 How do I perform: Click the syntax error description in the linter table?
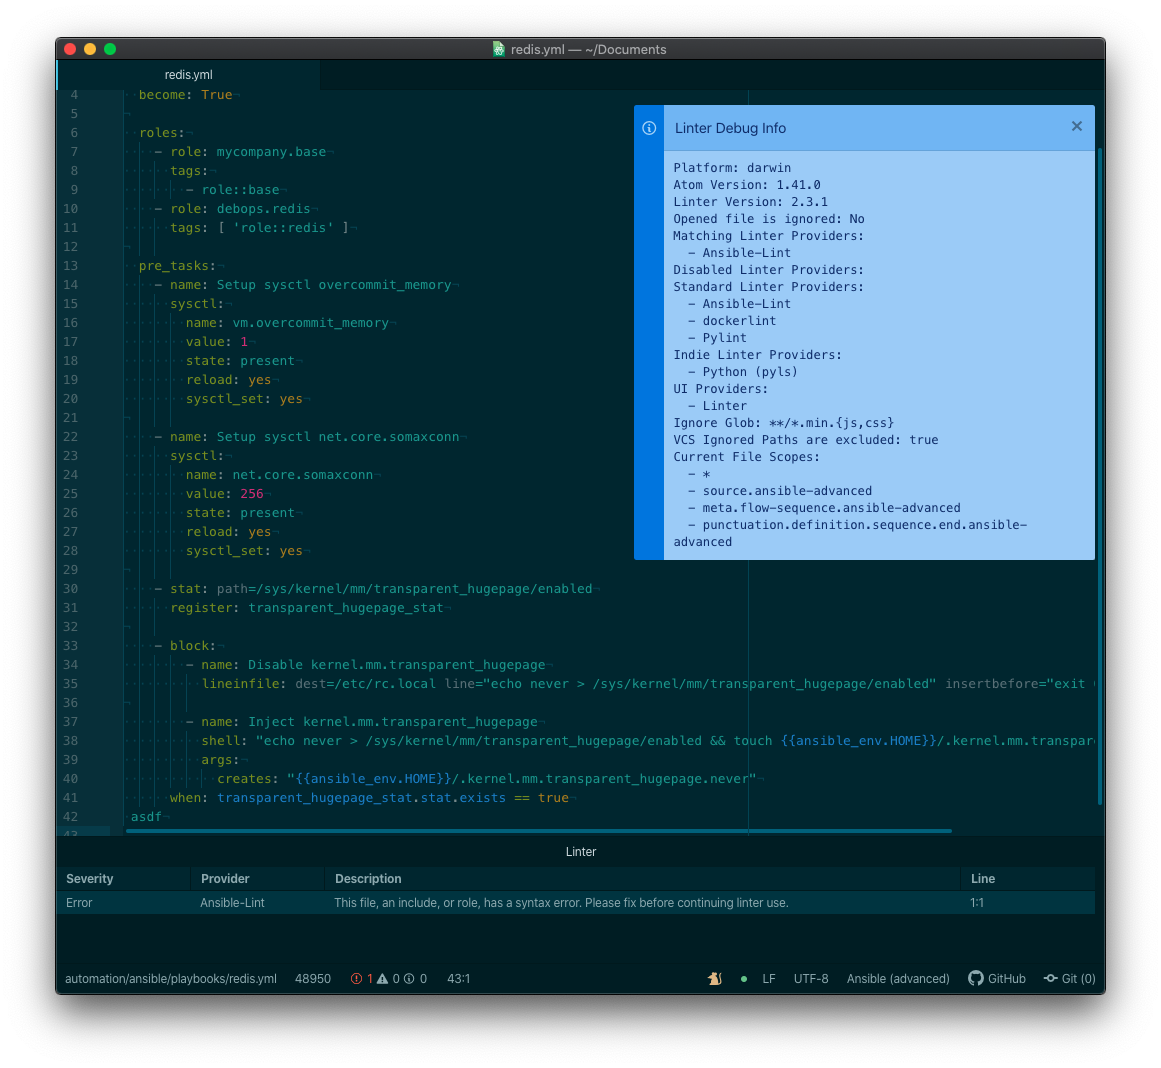tap(561, 902)
